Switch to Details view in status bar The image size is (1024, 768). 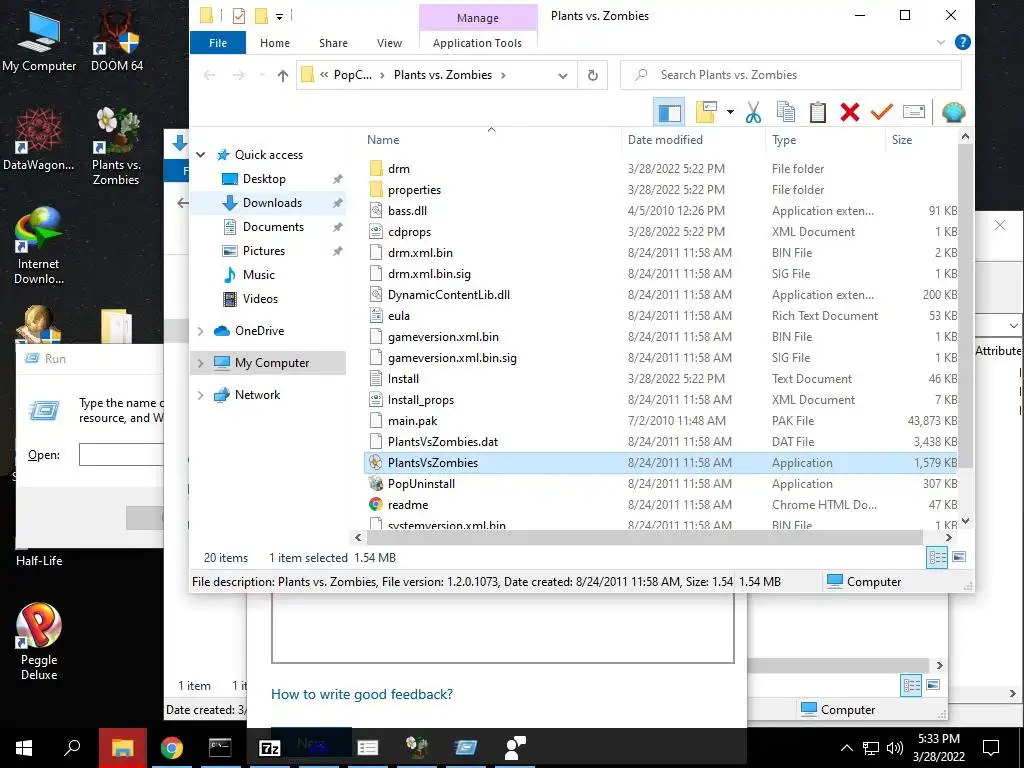point(936,558)
